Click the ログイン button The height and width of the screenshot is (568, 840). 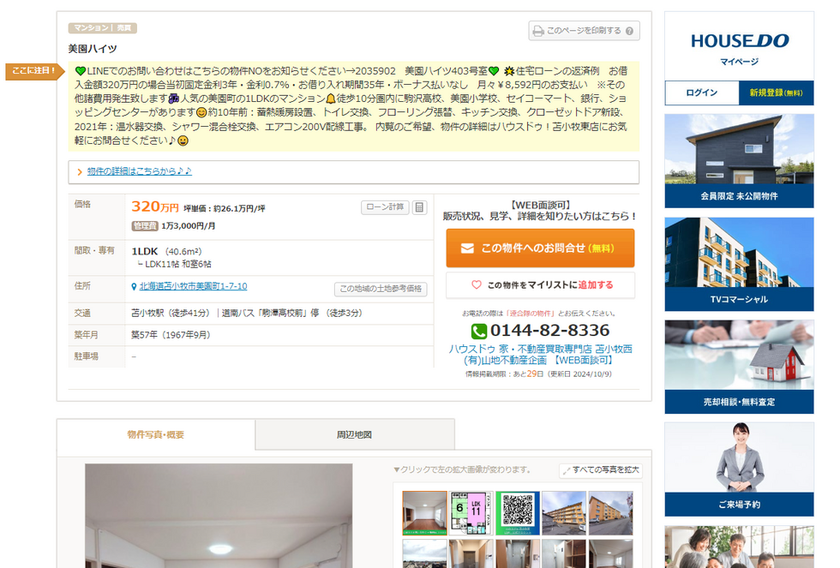point(702,93)
